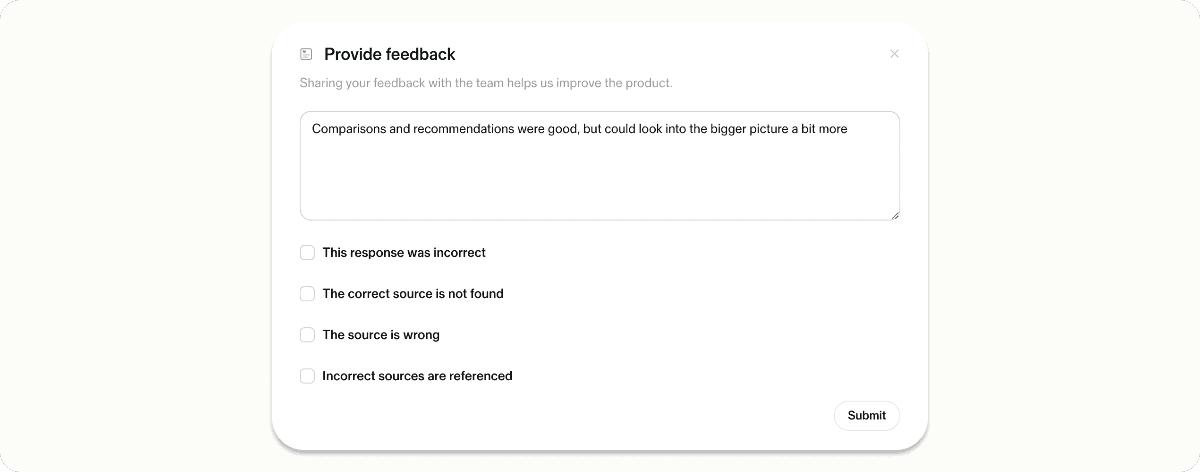Viewport: 1200px width, 472px height.
Task: Enable 'The source is wrong' checkbox
Action: pos(308,335)
